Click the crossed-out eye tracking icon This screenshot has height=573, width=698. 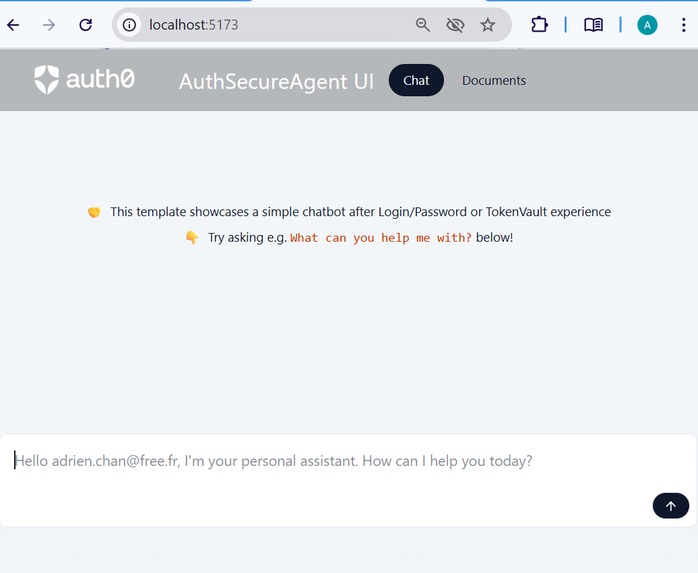click(455, 25)
